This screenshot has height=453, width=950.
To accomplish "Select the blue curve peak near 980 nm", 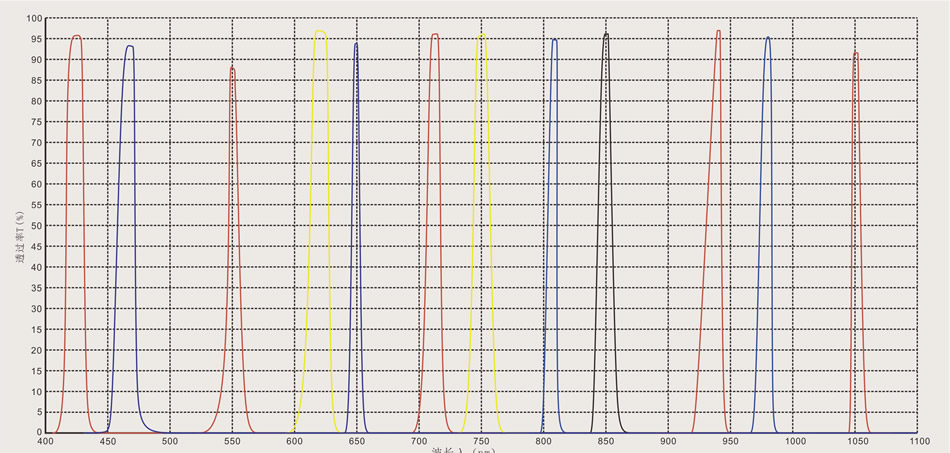I will [768, 38].
